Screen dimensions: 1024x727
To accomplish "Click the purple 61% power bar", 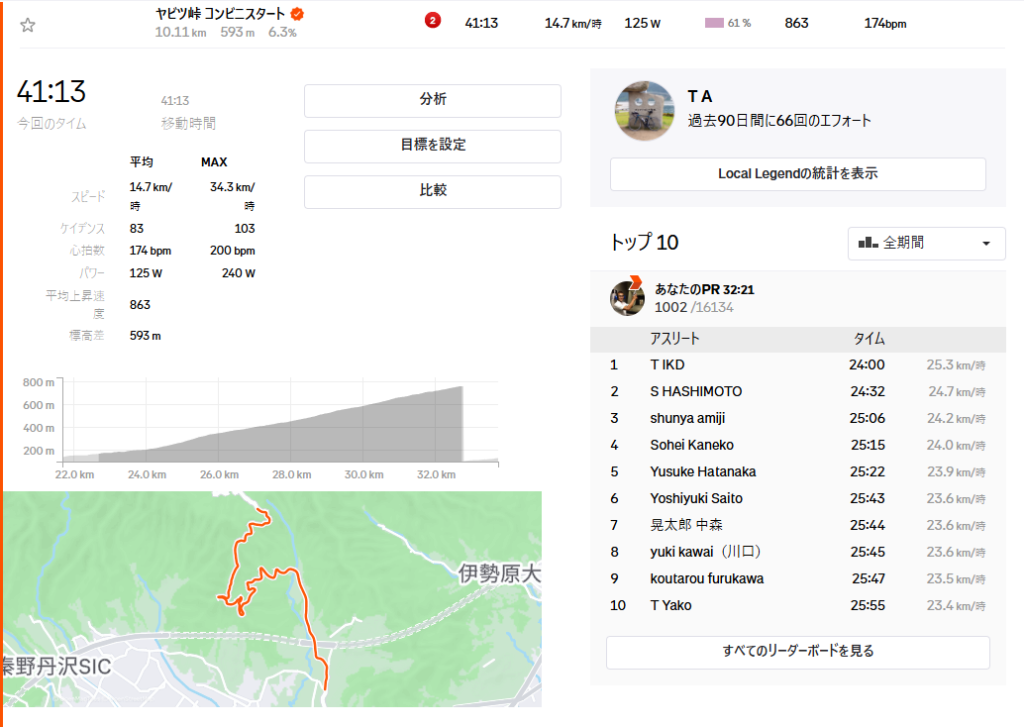I will point(714,22).
